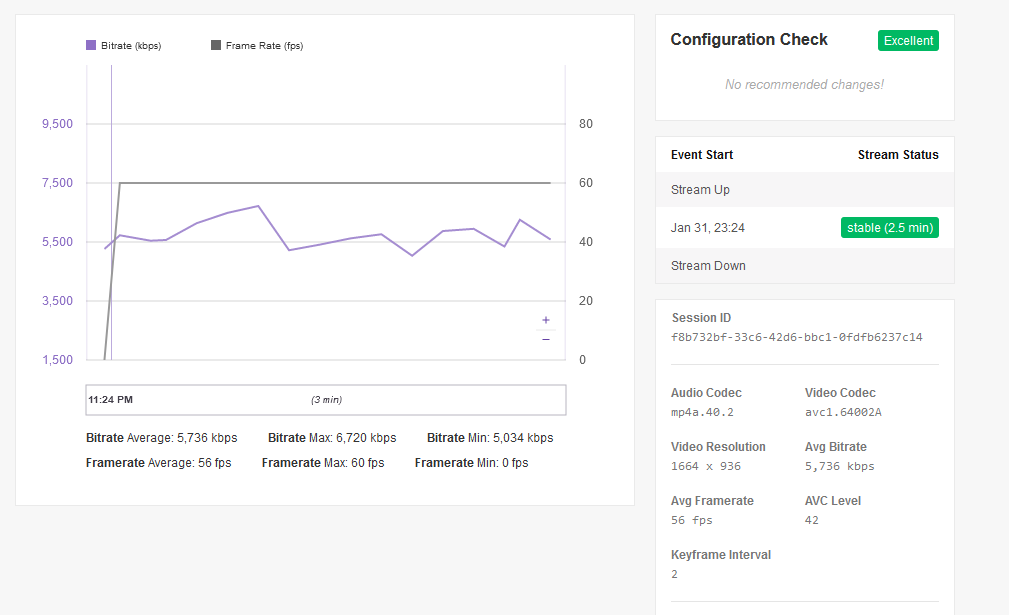Click the (3 min) timeline range bar
The width and height of the screenshot is (1009, 615).
[x=326, y=400]
